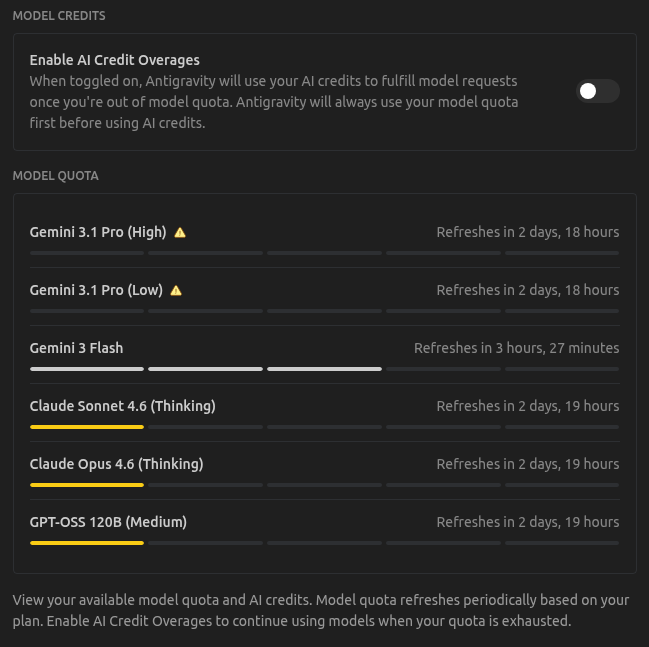Click the Claude Sonnet 4.6 (Thinking) yellow quota bar
Image resolution: width=649 pixels, height=647 pixels.
[x=87, y=427]
